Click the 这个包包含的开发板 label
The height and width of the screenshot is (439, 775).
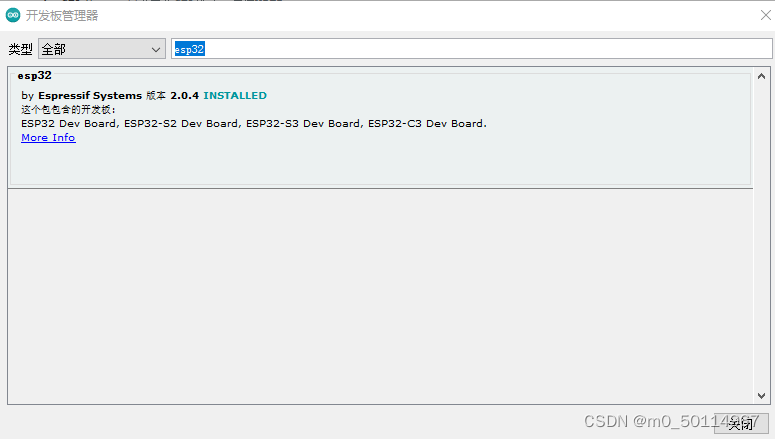[x=68, y=109]
